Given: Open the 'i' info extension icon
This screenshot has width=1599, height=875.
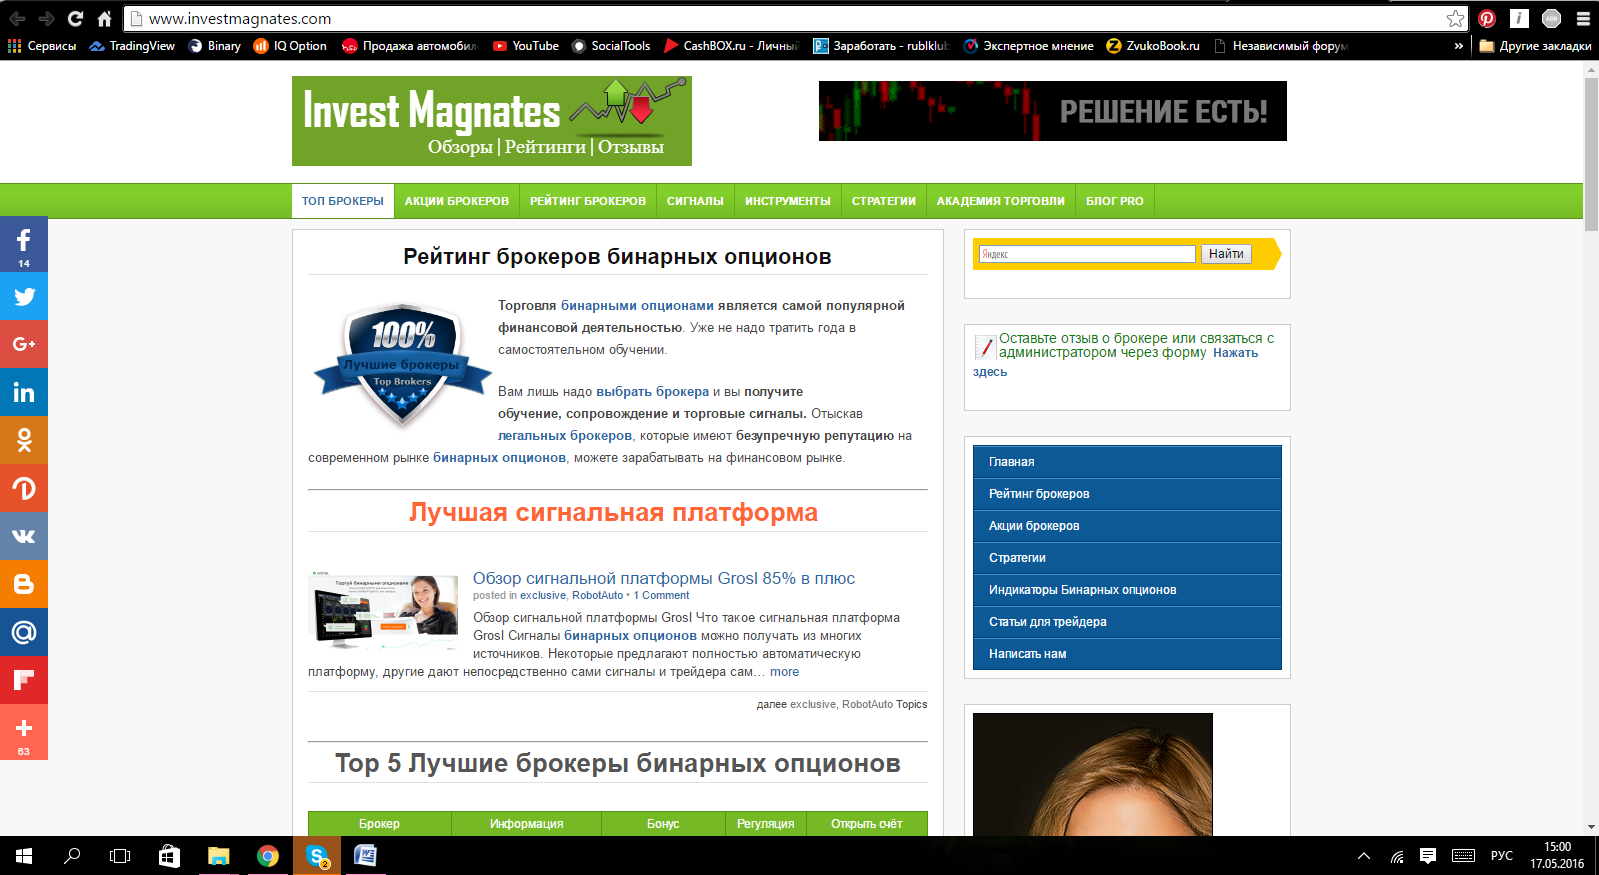Looking at the screenshot, I should pos(1519,18).
